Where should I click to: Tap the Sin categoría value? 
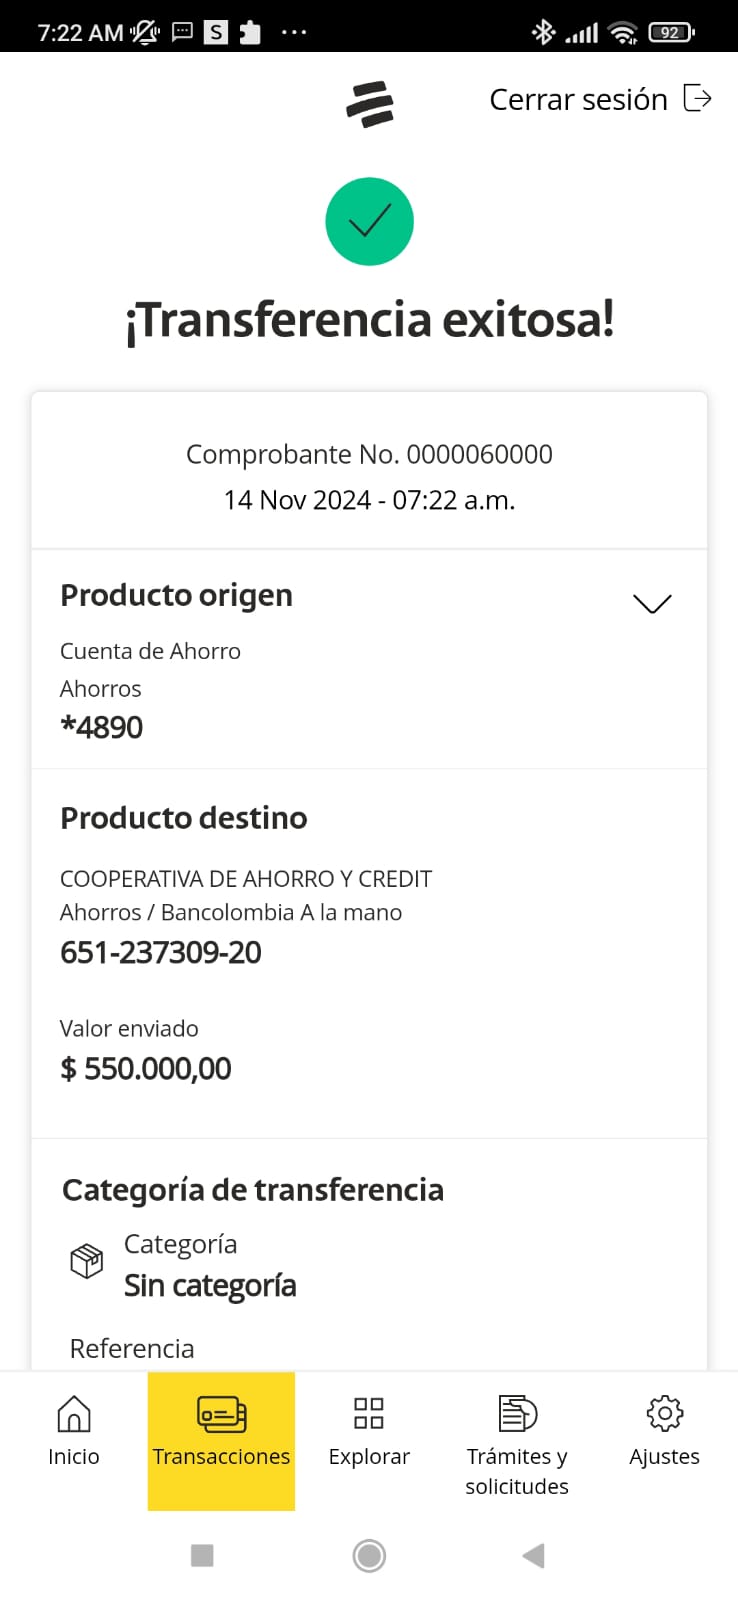pyautogui.click(x=210, y=1286)
